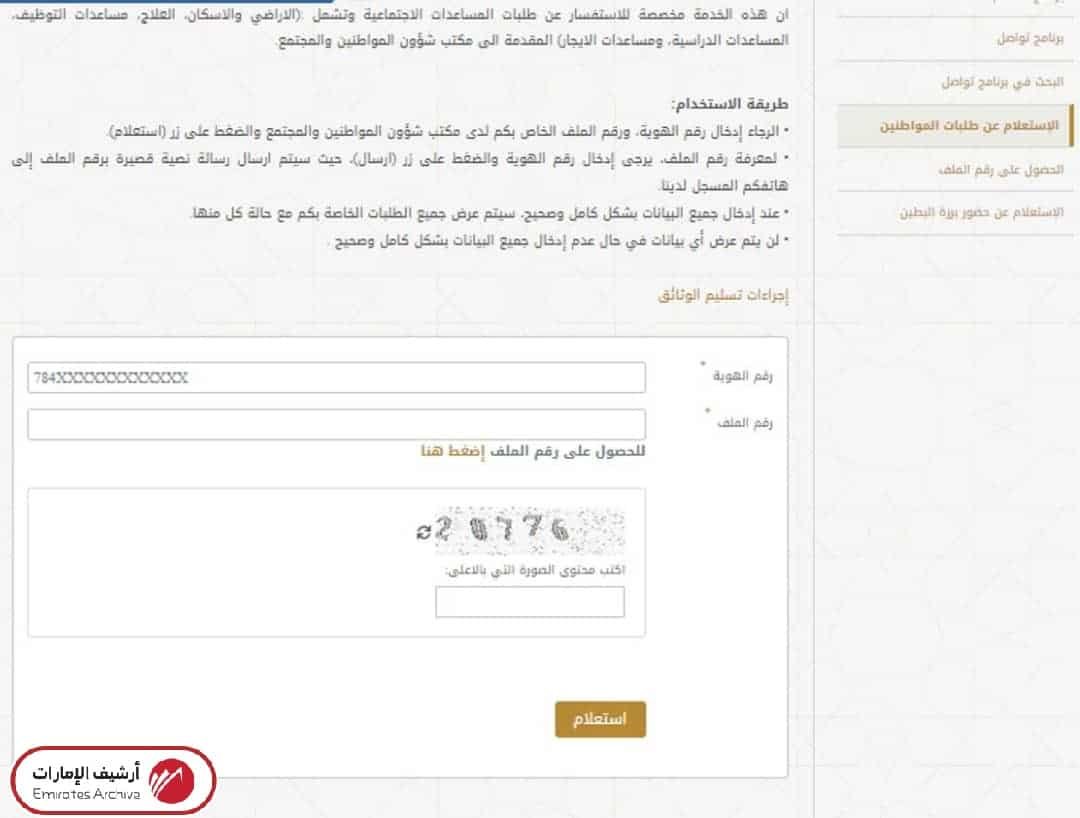Click the red Emirates Archive logo emblem
Screen dimensions: 1080x818
[x=172, y=782]
